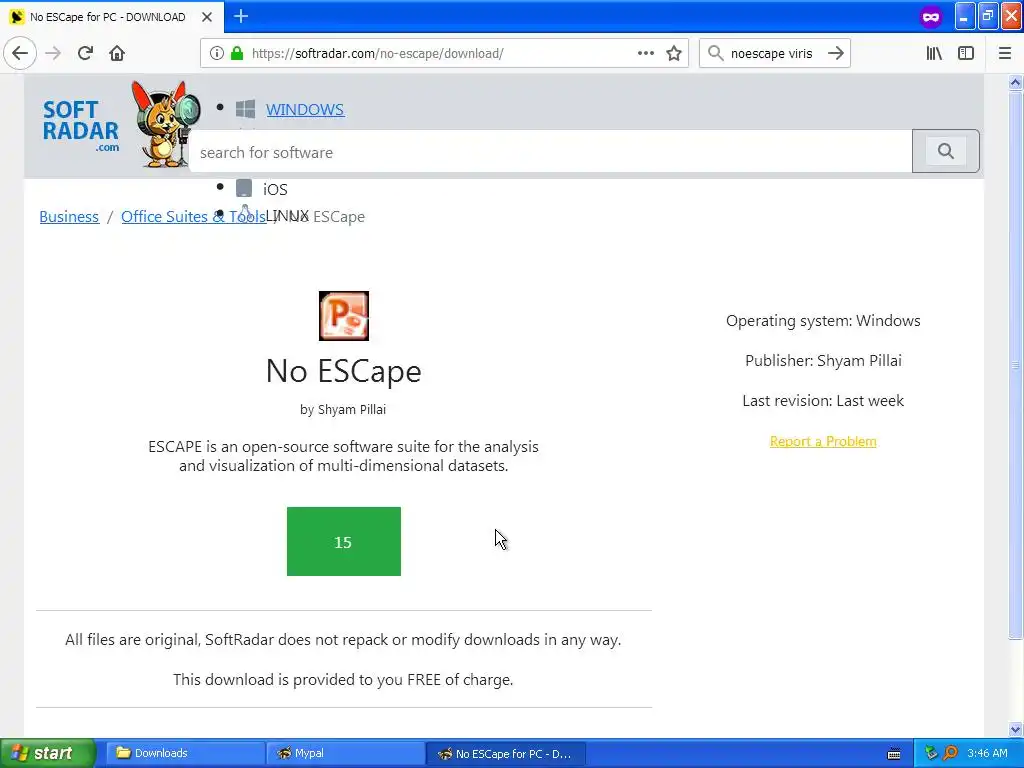Click the site search magnifier button
1024x768 pixels.
(x=946, y=152)
